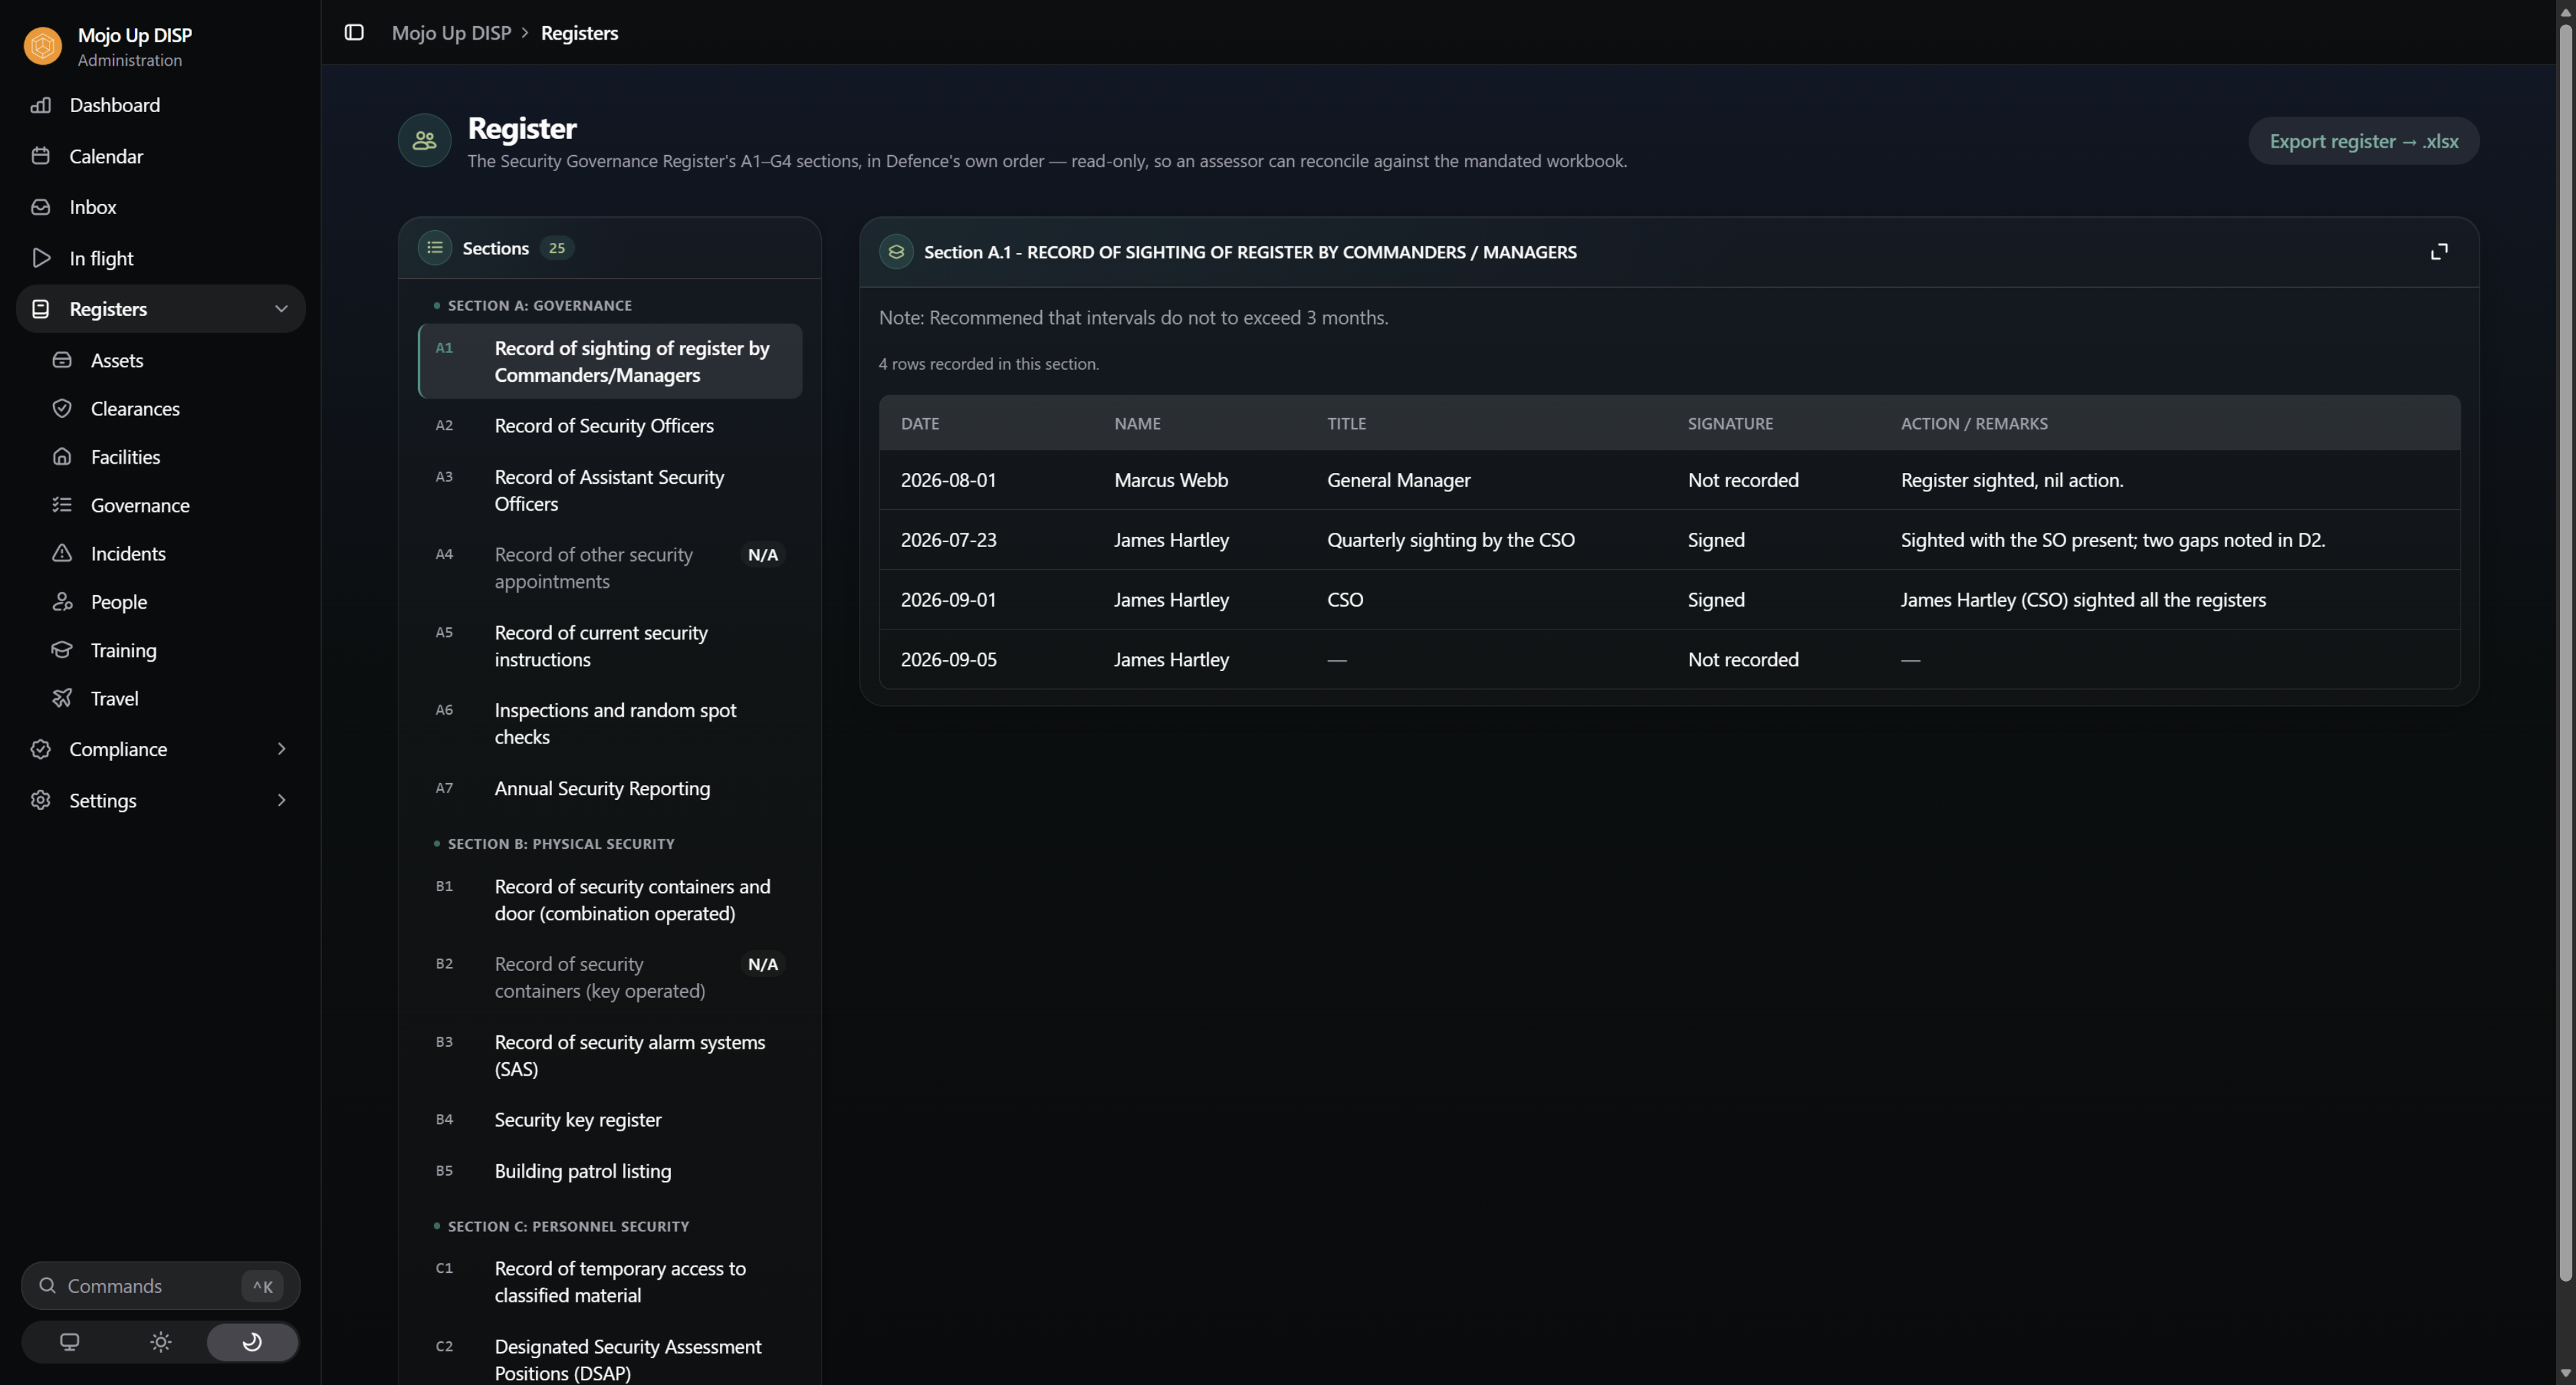Open the Clearances register
The width and height of the screenshot is (2576, 1385).
[171, 408]
